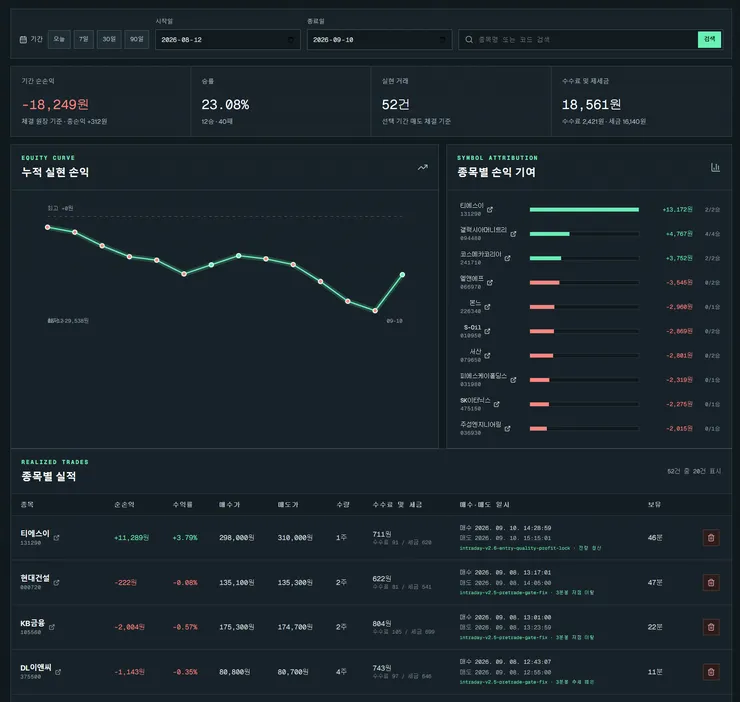The width and height of the screenshot is (740, 702).
Task: Delete the DL이앤씨 trade with trash icon
Action: coord(711,672)
